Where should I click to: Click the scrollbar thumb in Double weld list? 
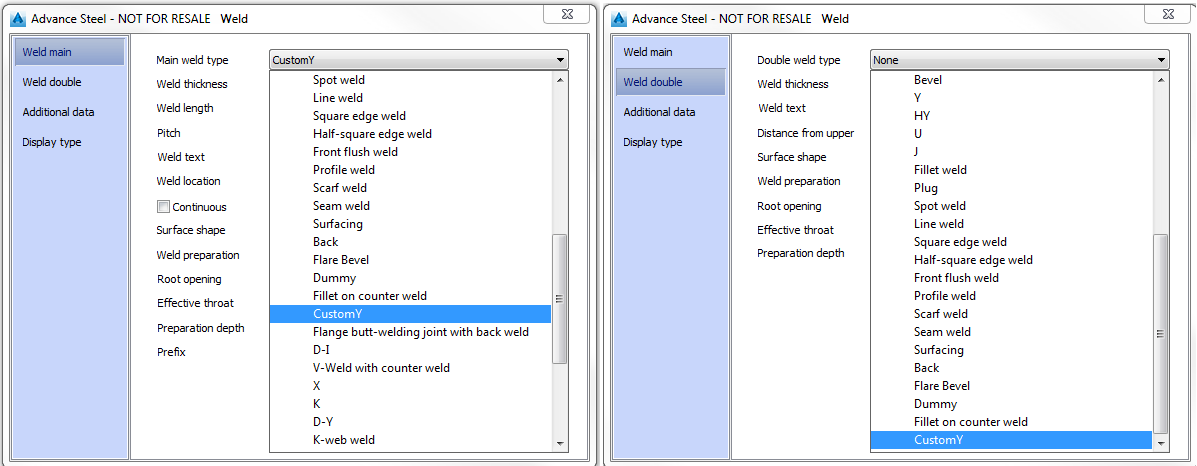(x=1161, y=334)
